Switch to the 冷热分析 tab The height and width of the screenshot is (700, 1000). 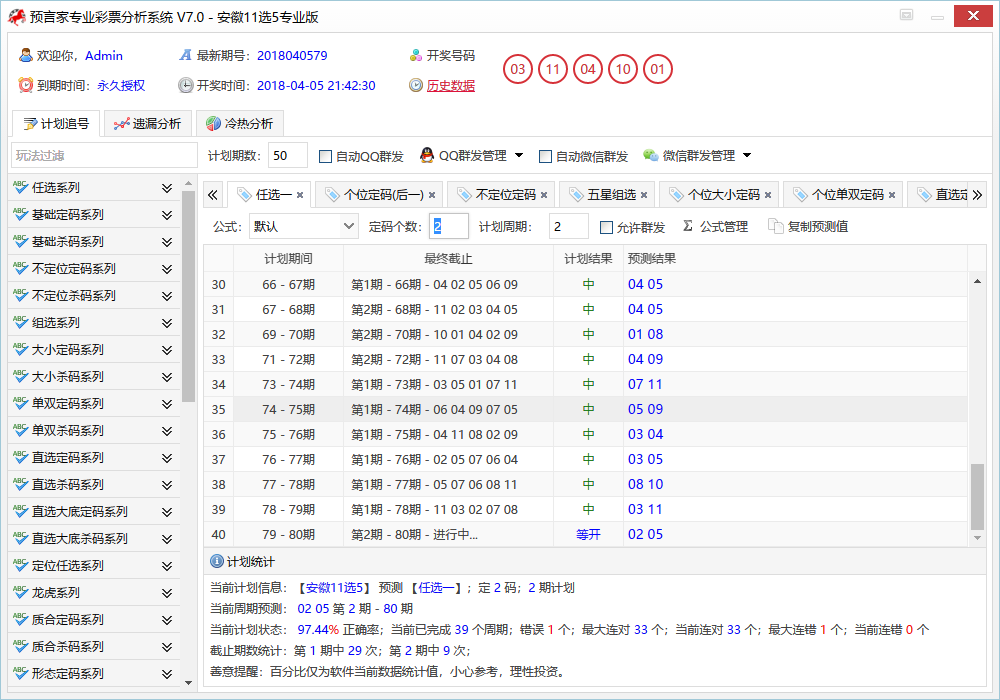pos(239,124)
